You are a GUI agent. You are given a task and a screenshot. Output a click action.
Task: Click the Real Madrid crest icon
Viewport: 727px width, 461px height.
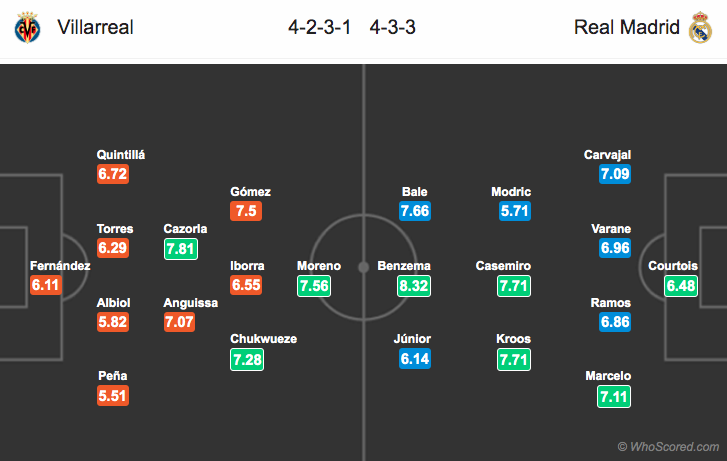point(700,27)
